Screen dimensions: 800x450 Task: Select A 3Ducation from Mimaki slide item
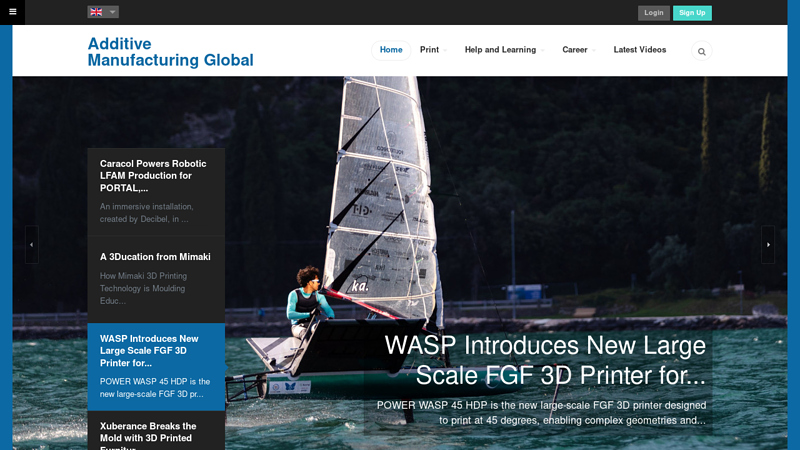point(156,279)
